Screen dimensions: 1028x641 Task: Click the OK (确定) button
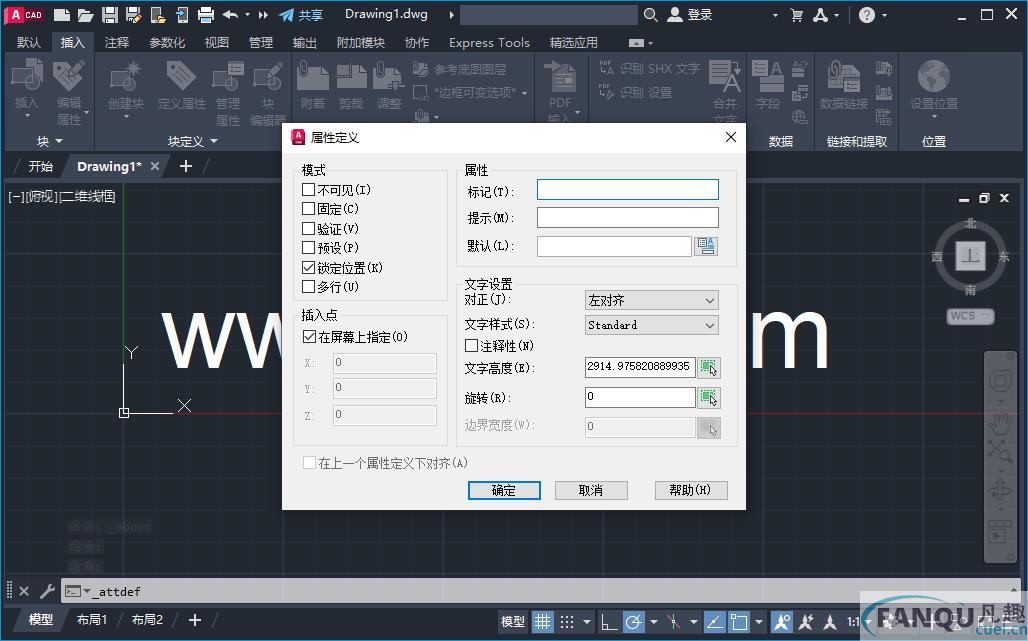pyautogui.click(x=504, y=490)
